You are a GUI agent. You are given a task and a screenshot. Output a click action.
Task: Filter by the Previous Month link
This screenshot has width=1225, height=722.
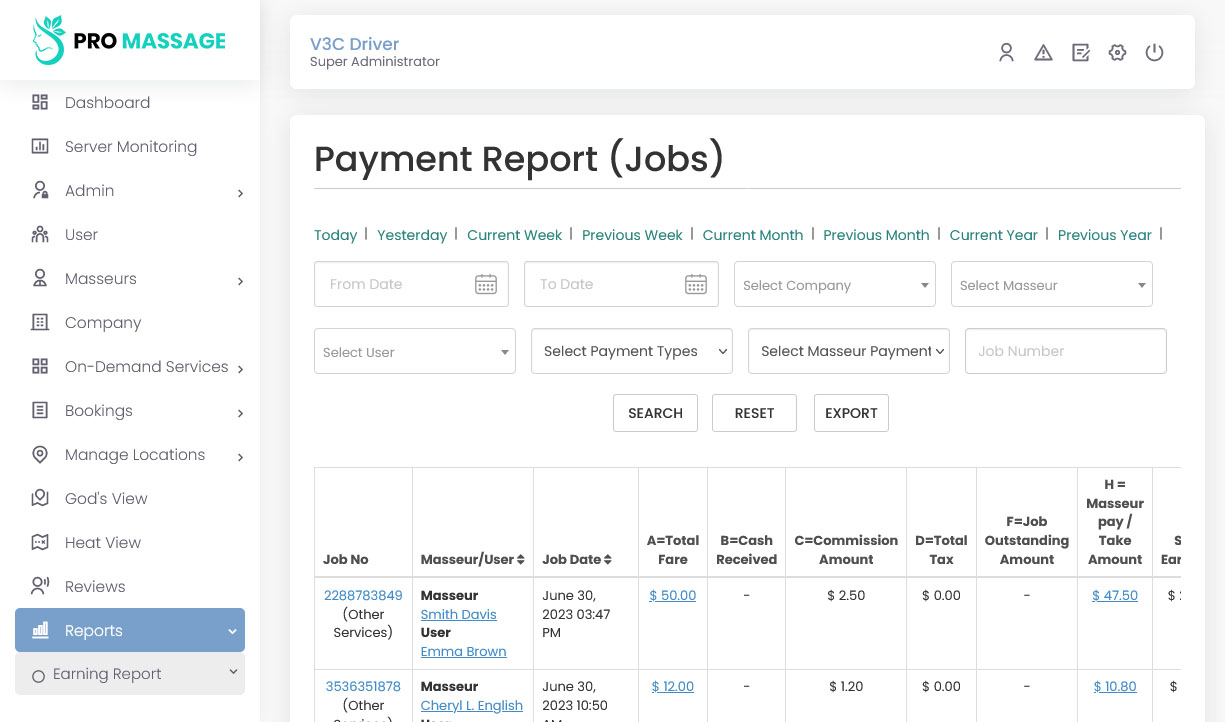pos(876,235)
